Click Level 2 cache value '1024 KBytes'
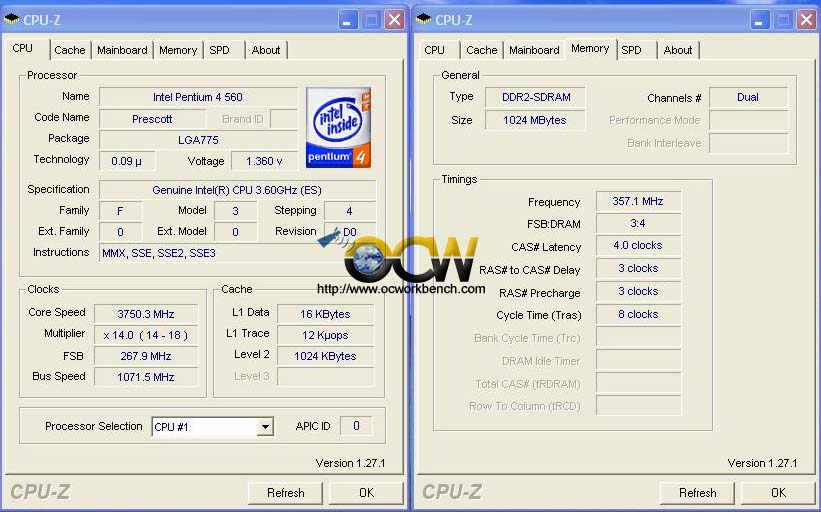821x512 pixels. point(325,356)
